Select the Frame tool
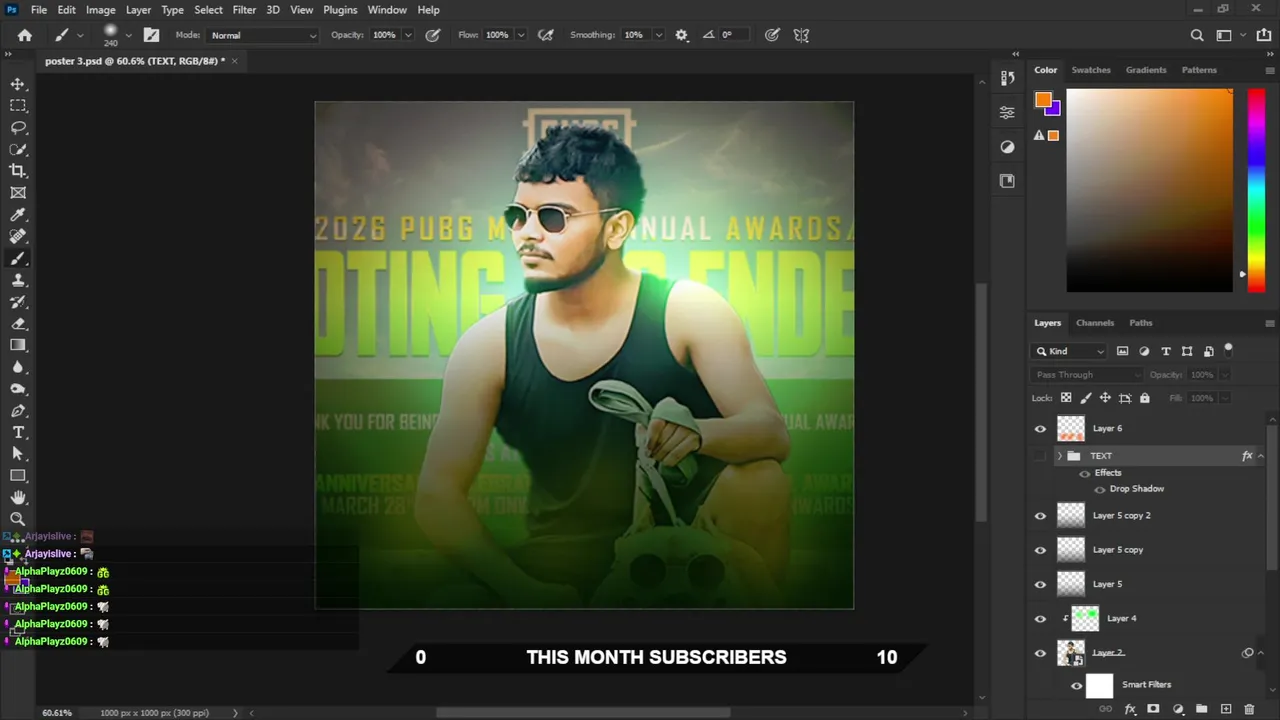This screenshot has width=1280, height=720. 18,193
